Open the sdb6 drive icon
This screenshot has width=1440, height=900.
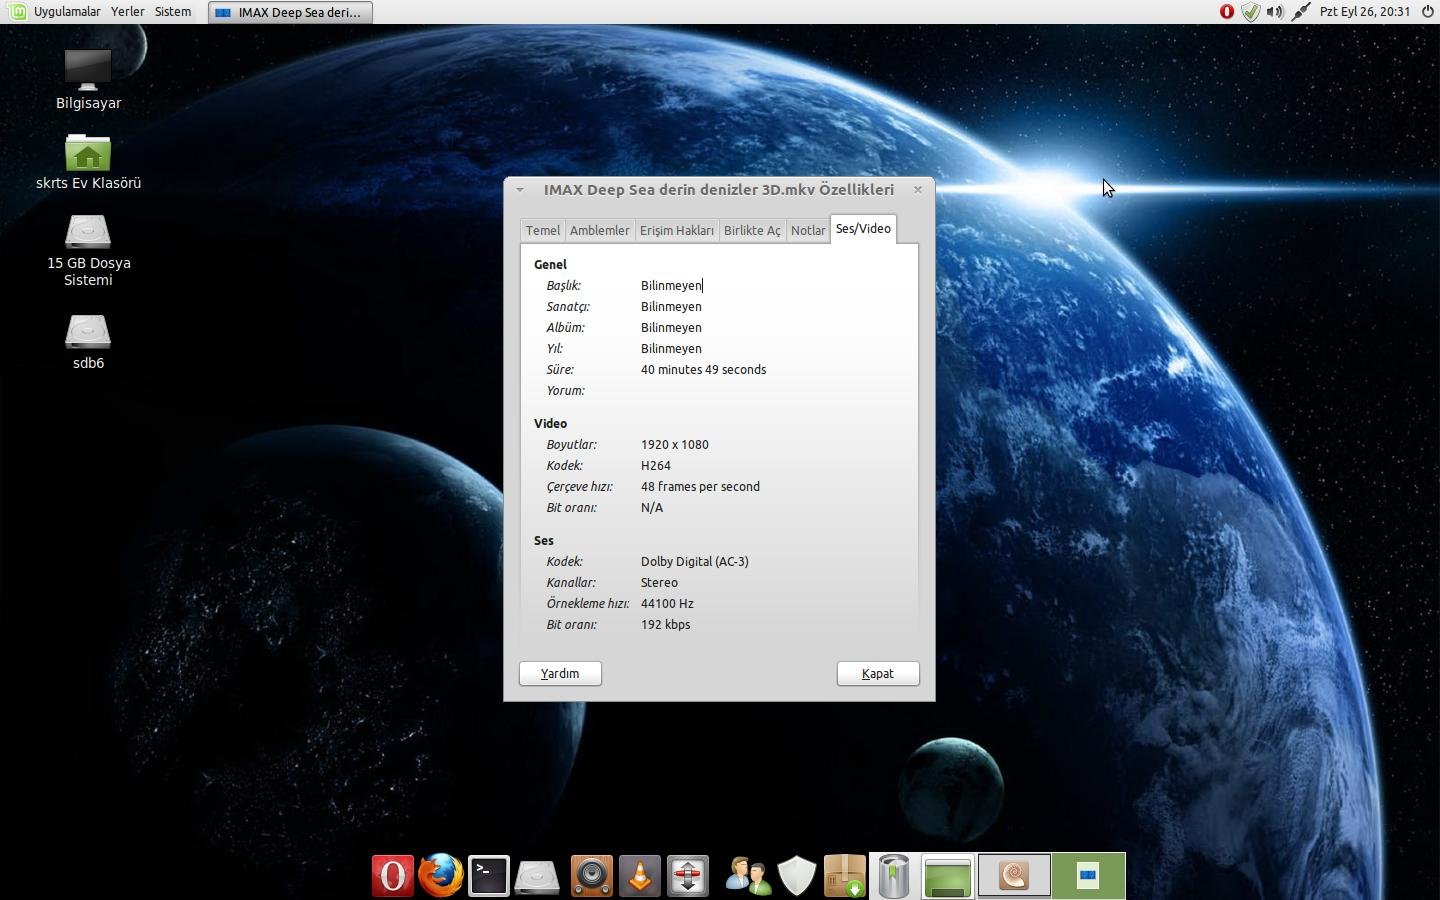[88, 342]
